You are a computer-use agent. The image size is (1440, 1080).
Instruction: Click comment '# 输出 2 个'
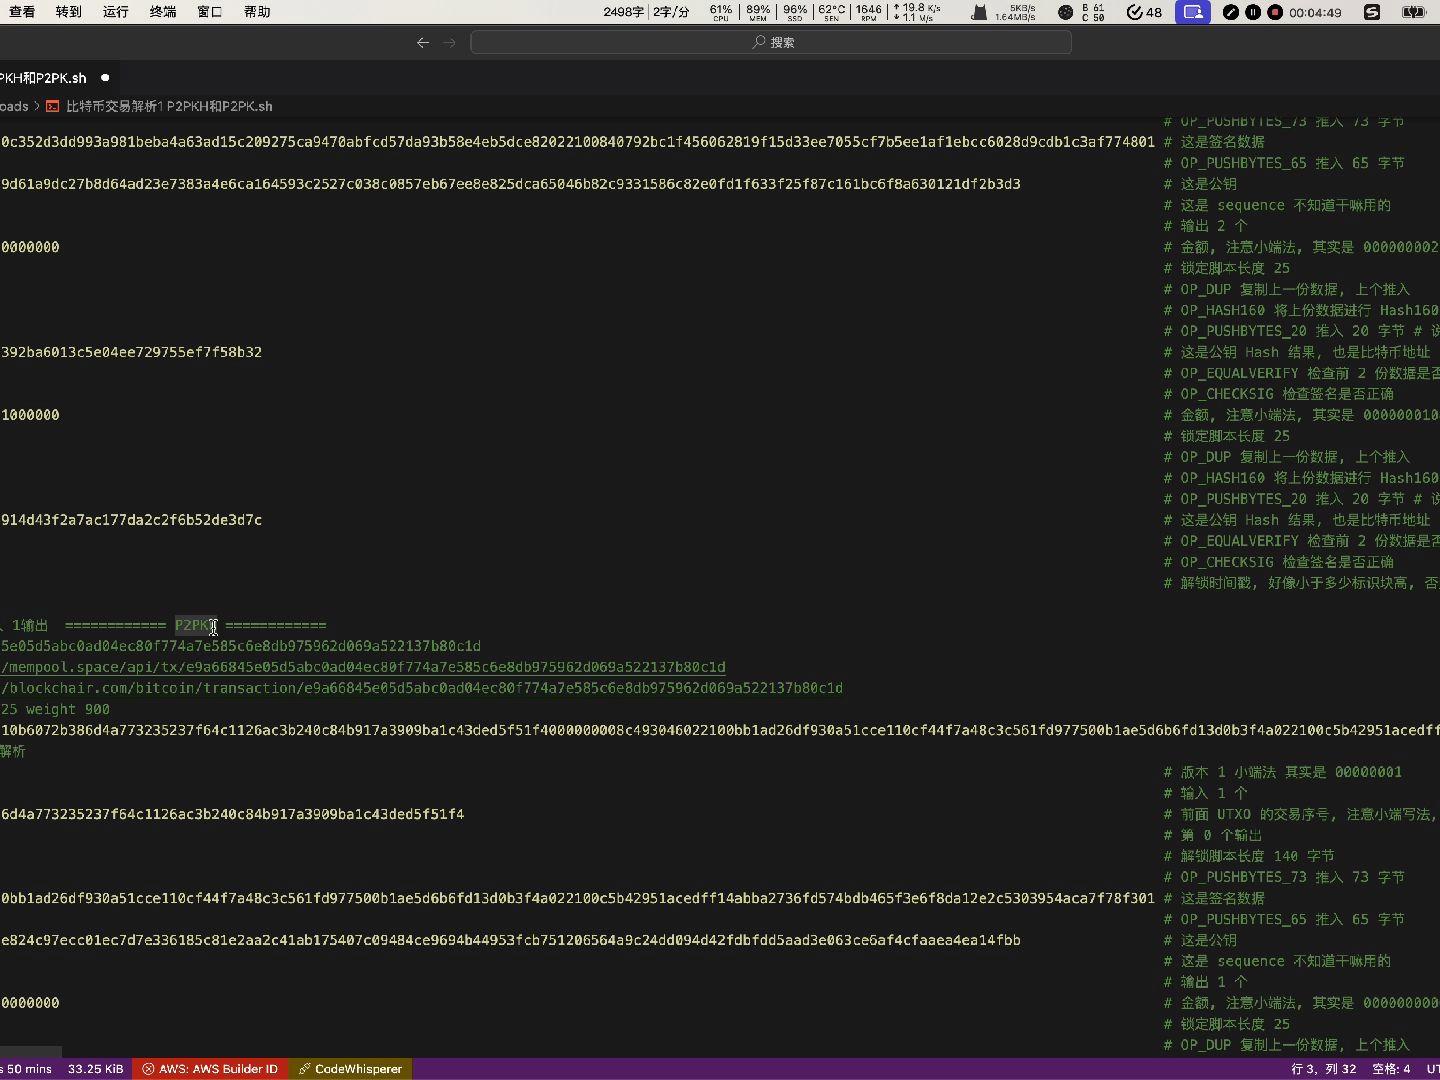click(1205, 226)
